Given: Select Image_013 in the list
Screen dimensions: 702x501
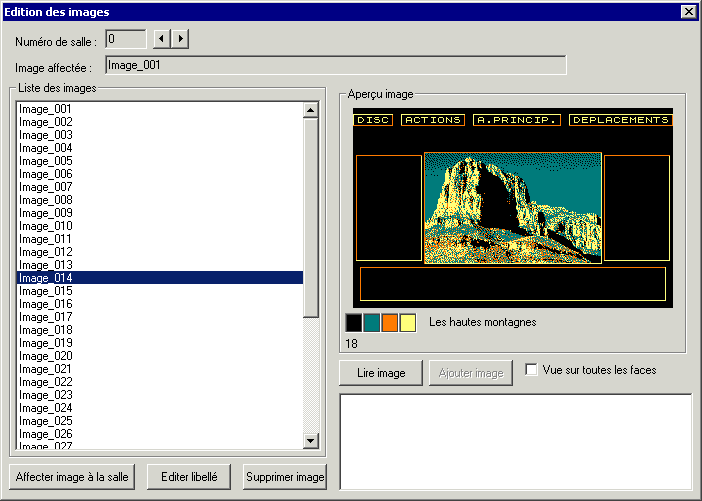Looking at the screenshot, I should [160, 265].
